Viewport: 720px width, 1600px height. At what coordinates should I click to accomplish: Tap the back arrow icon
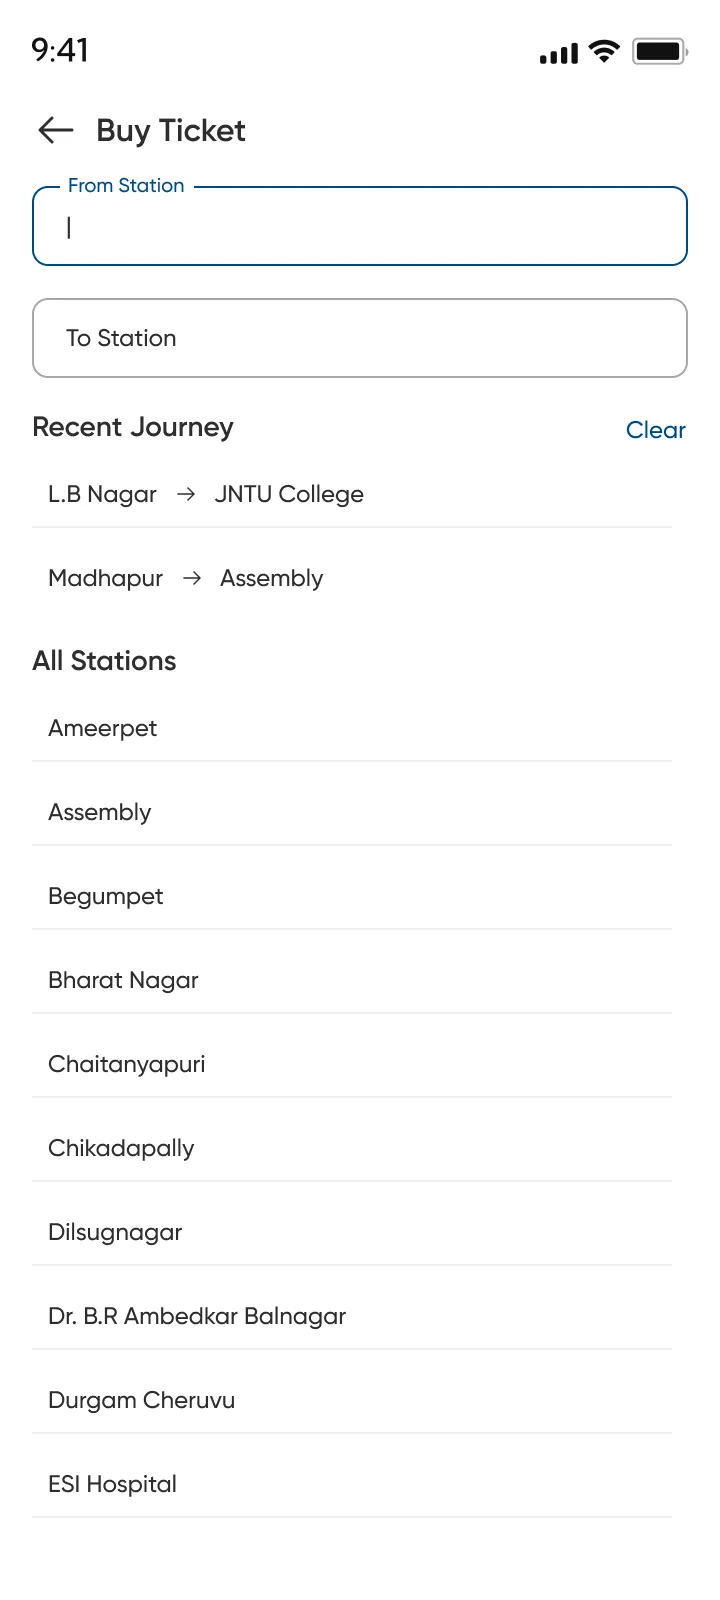56,130
